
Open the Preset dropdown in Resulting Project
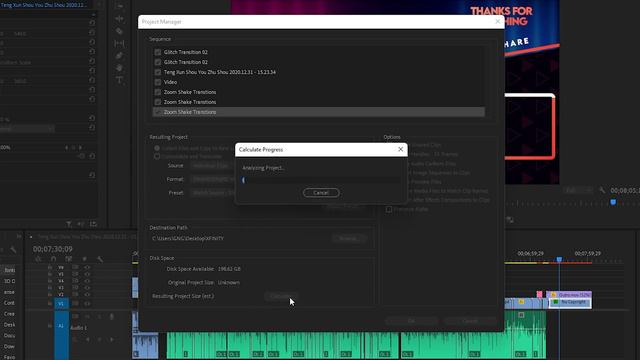point(212,193)
